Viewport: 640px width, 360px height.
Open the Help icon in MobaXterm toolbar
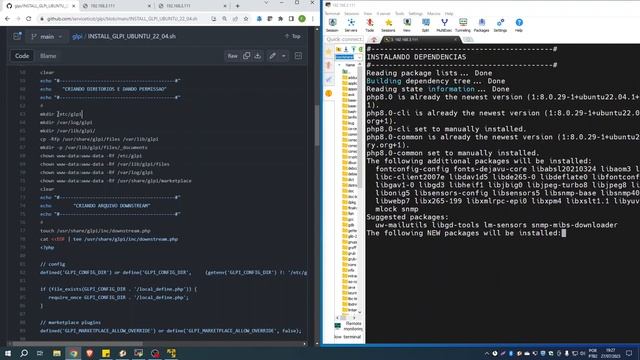519,25
